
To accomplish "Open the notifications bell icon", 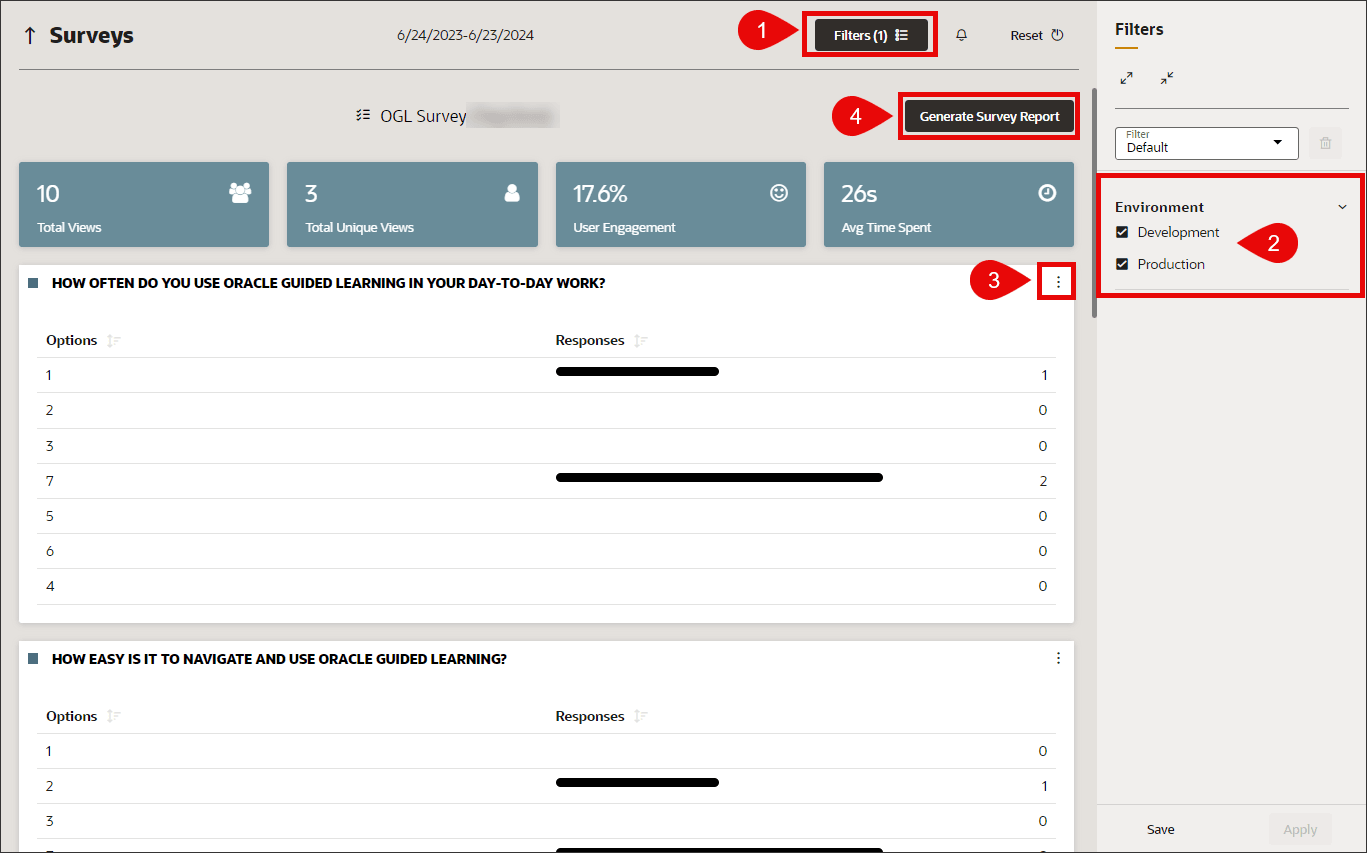I will (x=961, y=34).
